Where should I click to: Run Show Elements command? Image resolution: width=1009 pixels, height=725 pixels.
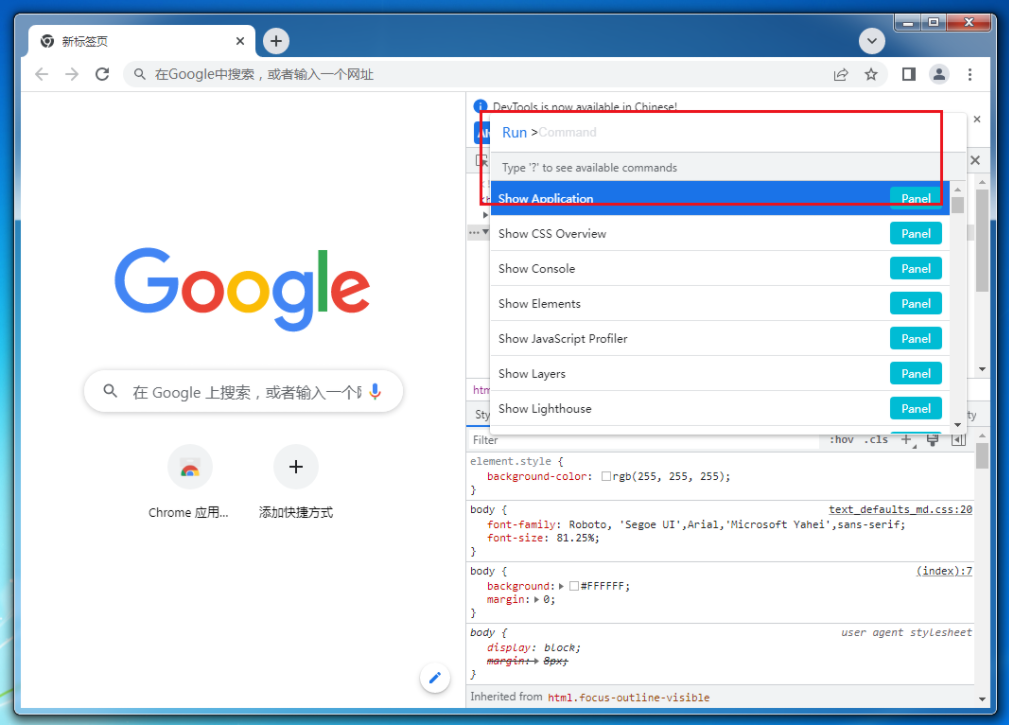click(x=719, y=304)
